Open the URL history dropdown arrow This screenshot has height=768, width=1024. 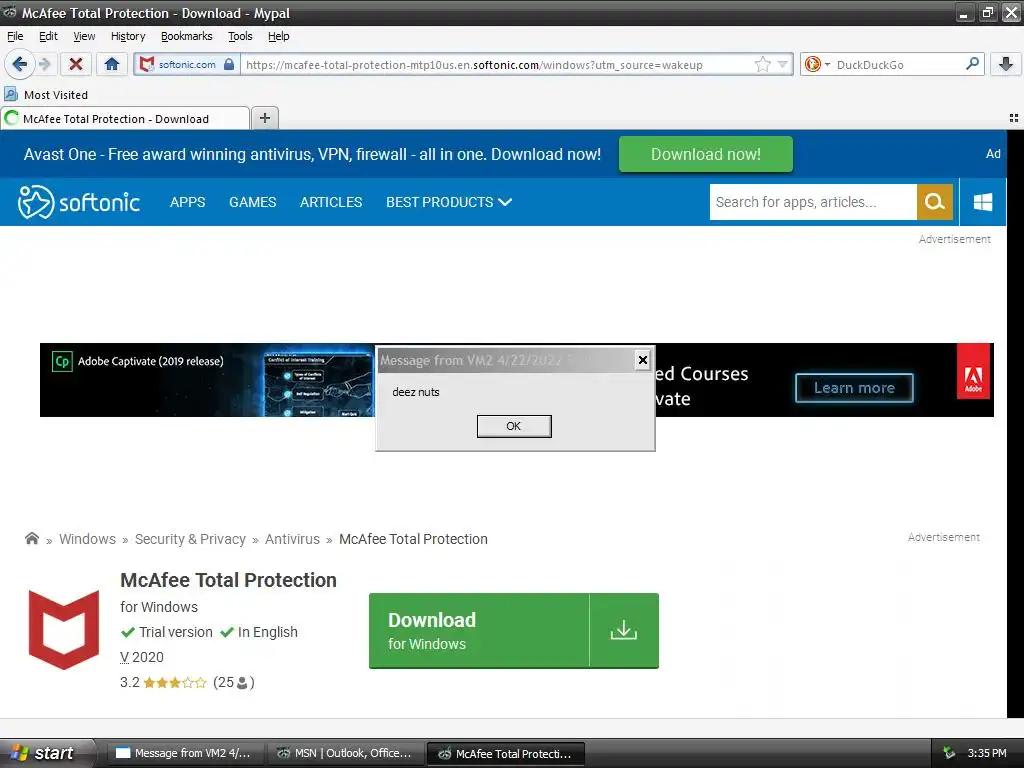(782, 64)
